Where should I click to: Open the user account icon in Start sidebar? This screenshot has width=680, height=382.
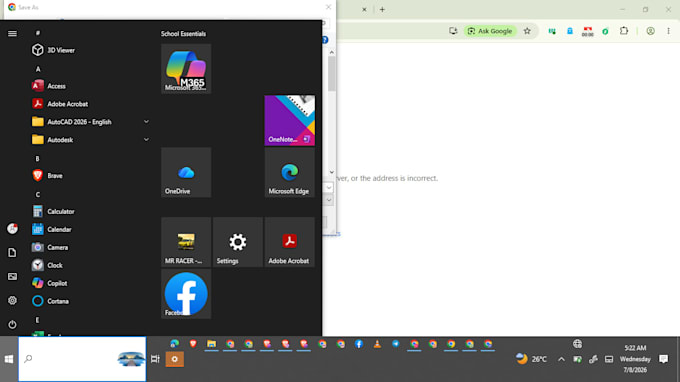[12, 229]
